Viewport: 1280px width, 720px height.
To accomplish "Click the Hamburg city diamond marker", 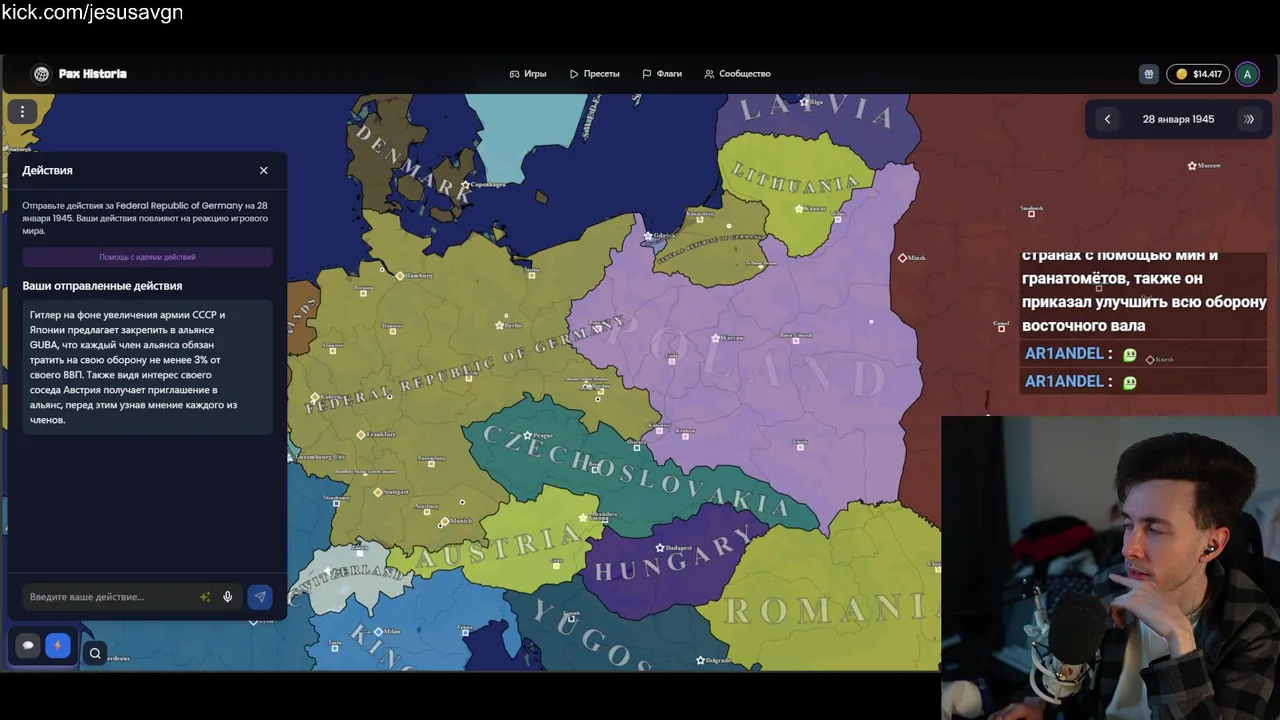I will pos(400,275).
